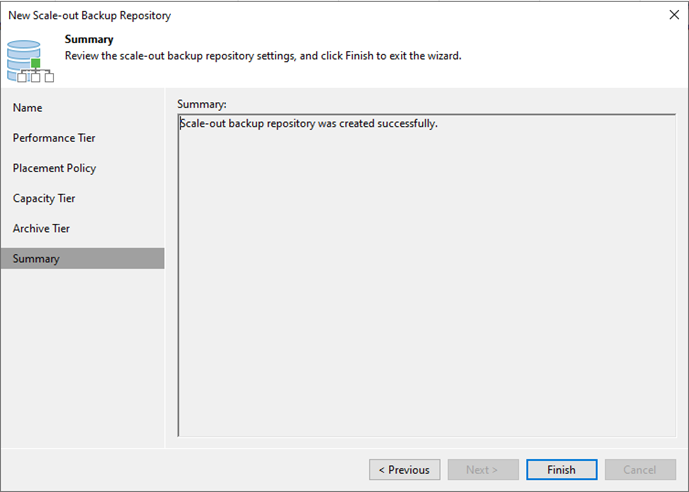The height and width of the screenshot is (492, 689).
Task: Close the New Scale-out Backup Repository dialog
Action: [674, 15]
